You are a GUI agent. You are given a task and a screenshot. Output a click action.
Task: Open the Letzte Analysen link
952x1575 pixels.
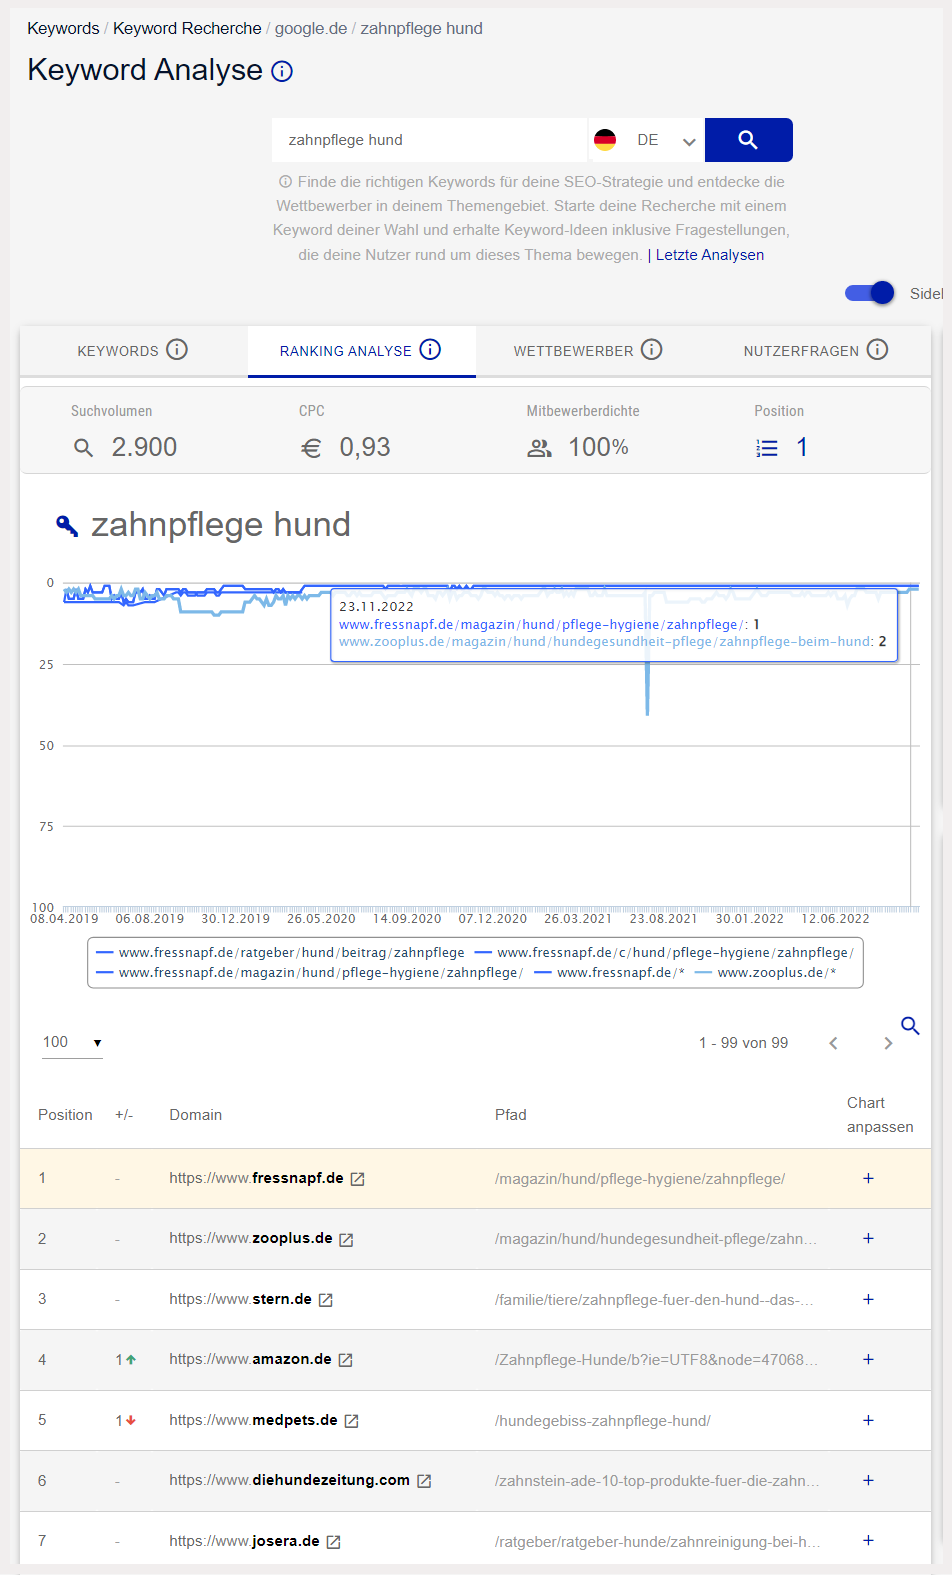(x=710, y=255)
